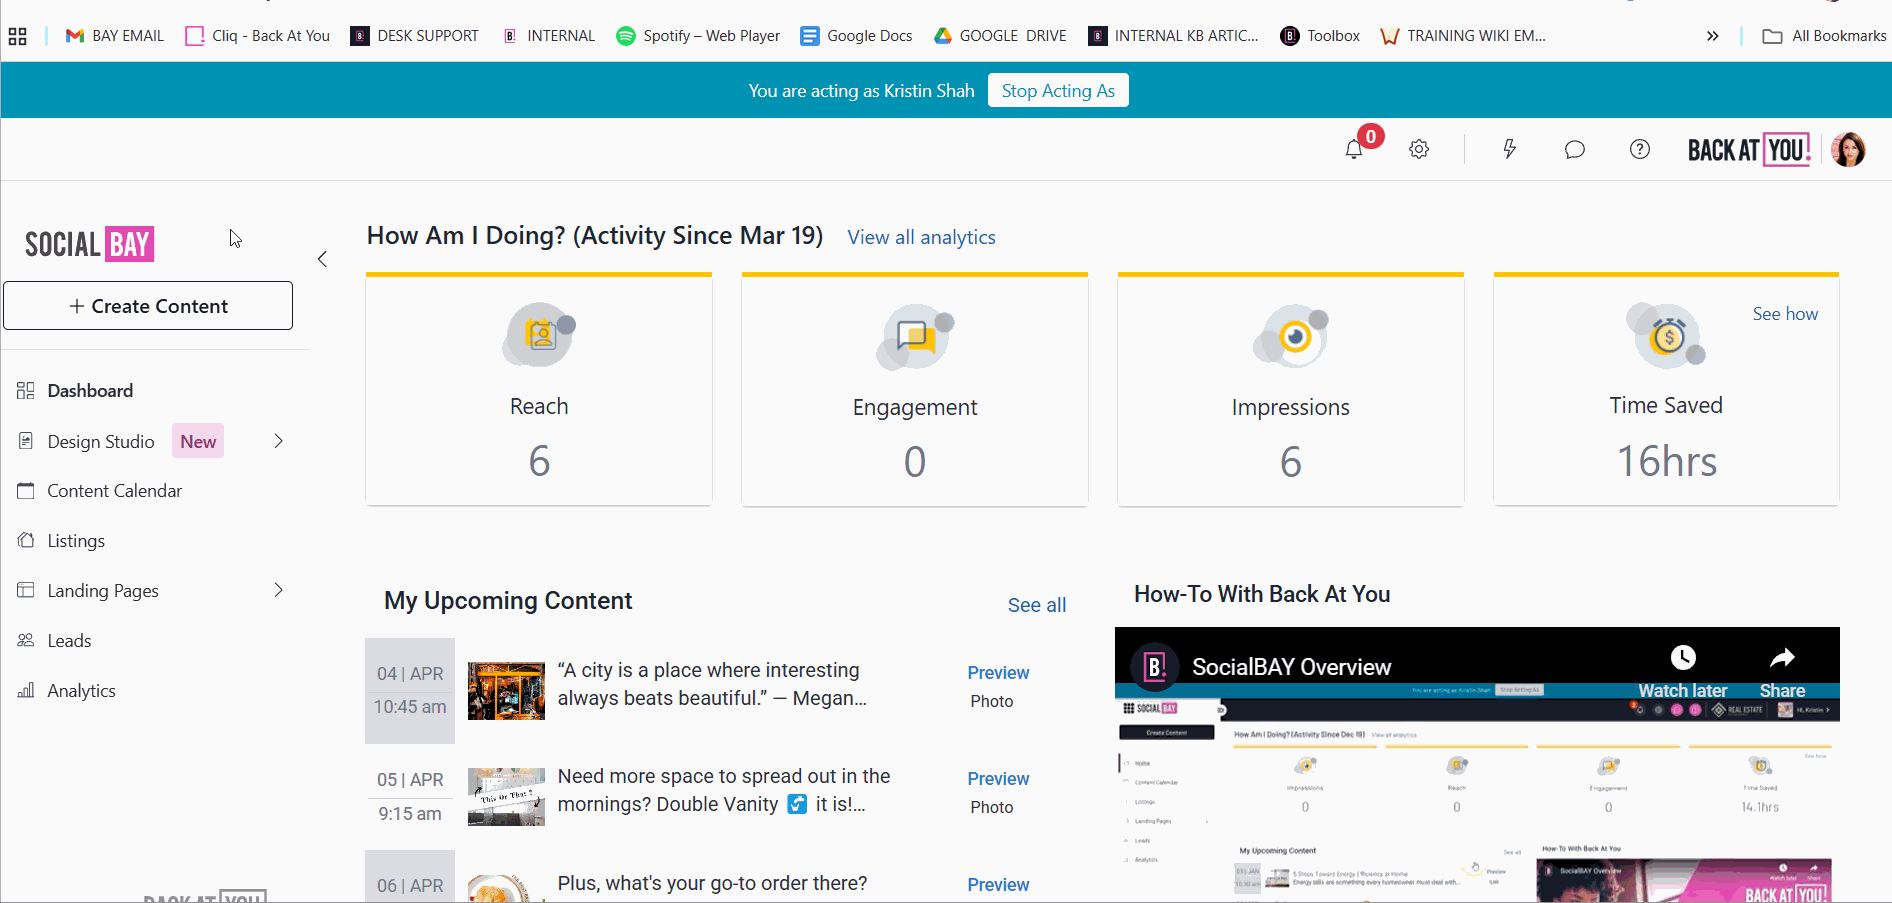Open the All Bookmarks folder
This screenshot has width=1892, height=903.
tap(1824, 36)
